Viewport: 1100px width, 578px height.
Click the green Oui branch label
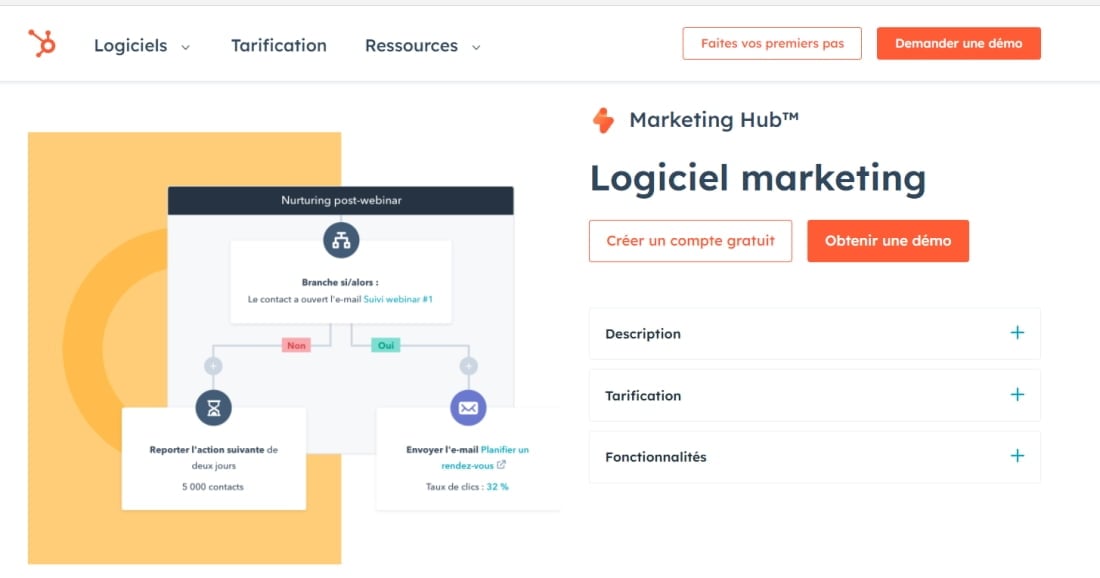pyautogui.click(x=386, y=345)
